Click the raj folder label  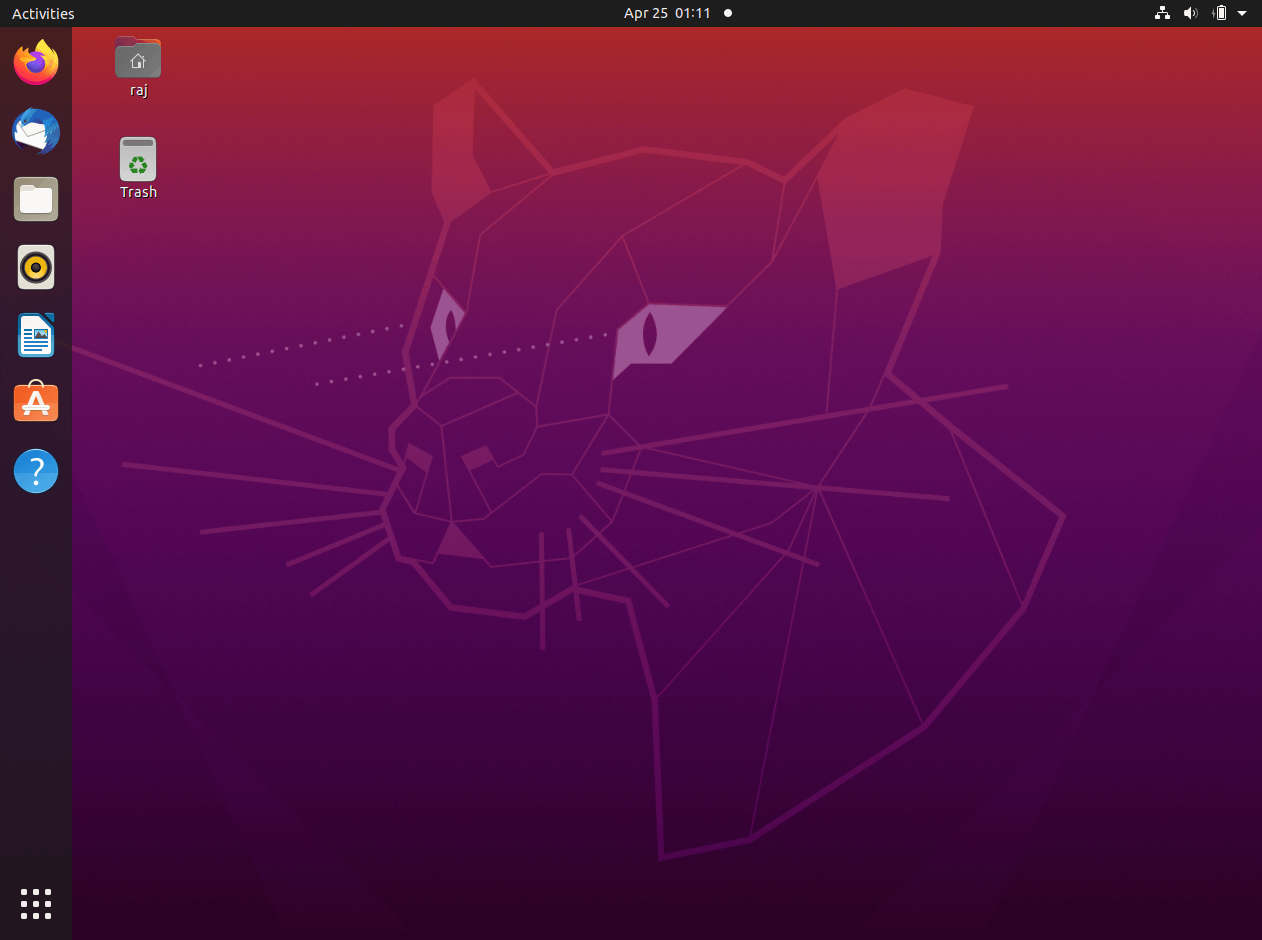click(x=139, y=90)
